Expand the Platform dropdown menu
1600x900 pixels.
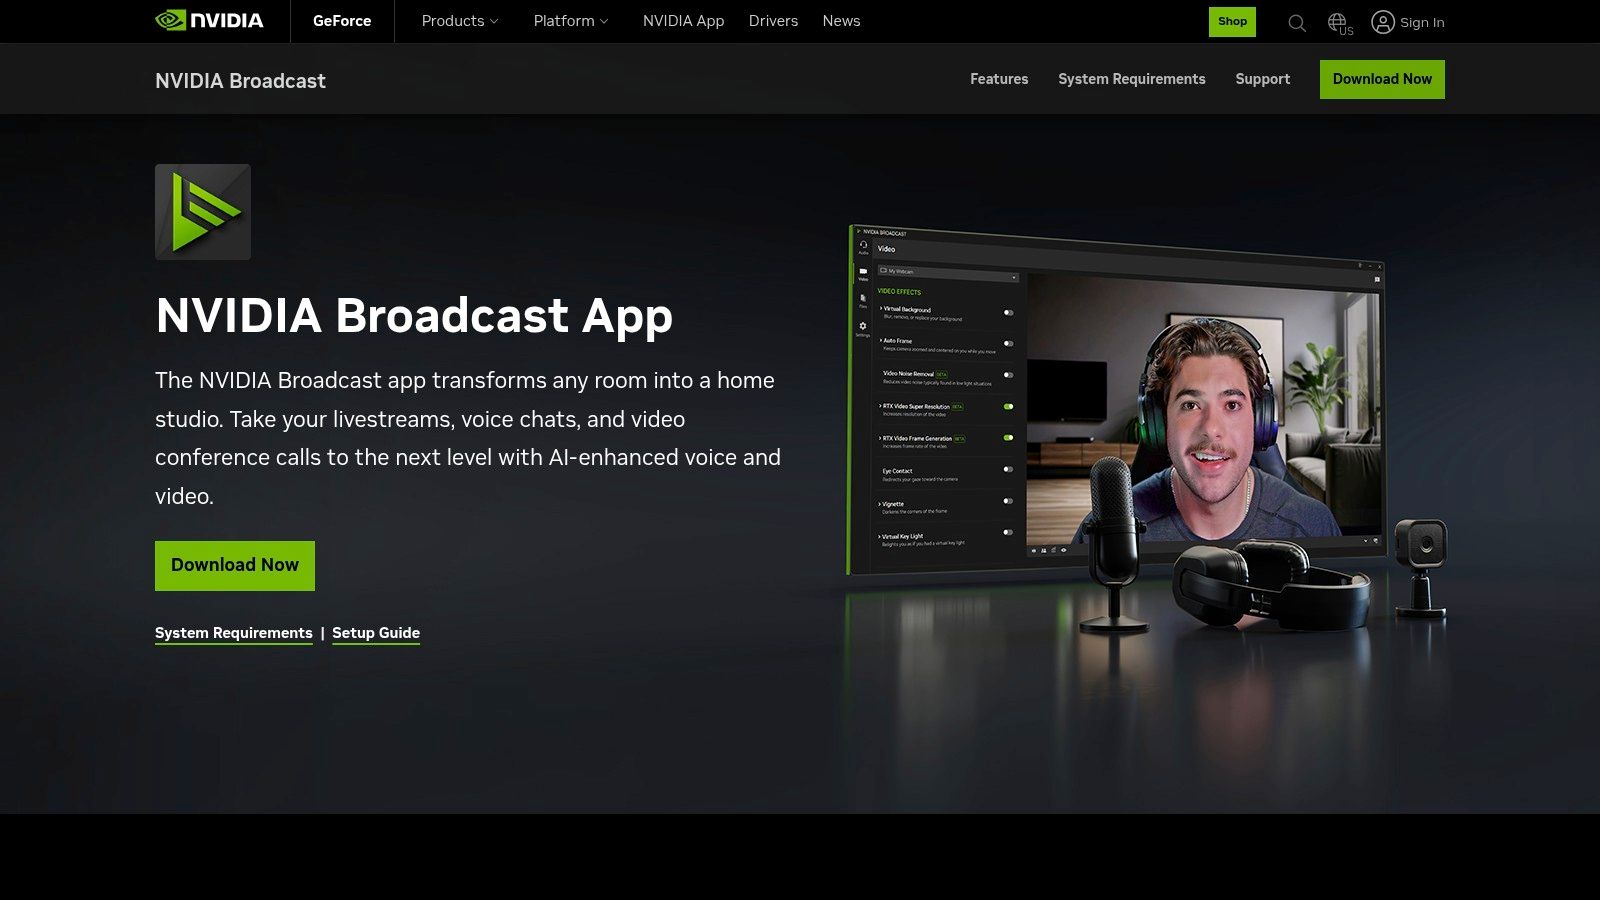(570, 21)
